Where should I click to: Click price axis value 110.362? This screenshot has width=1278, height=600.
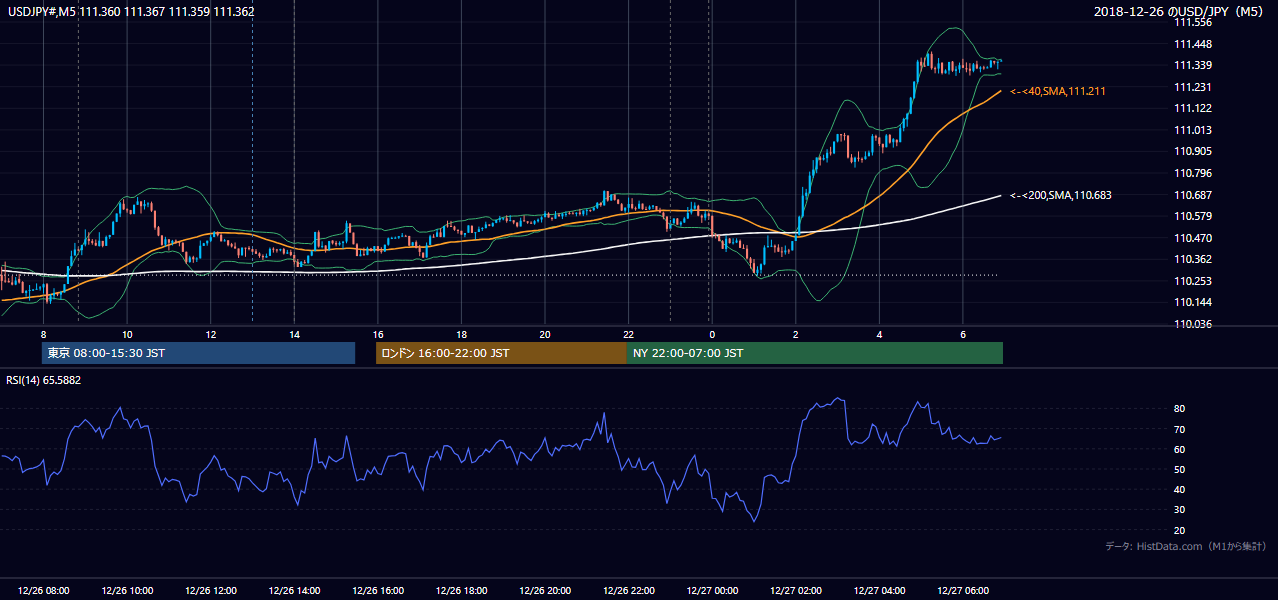1193,259
